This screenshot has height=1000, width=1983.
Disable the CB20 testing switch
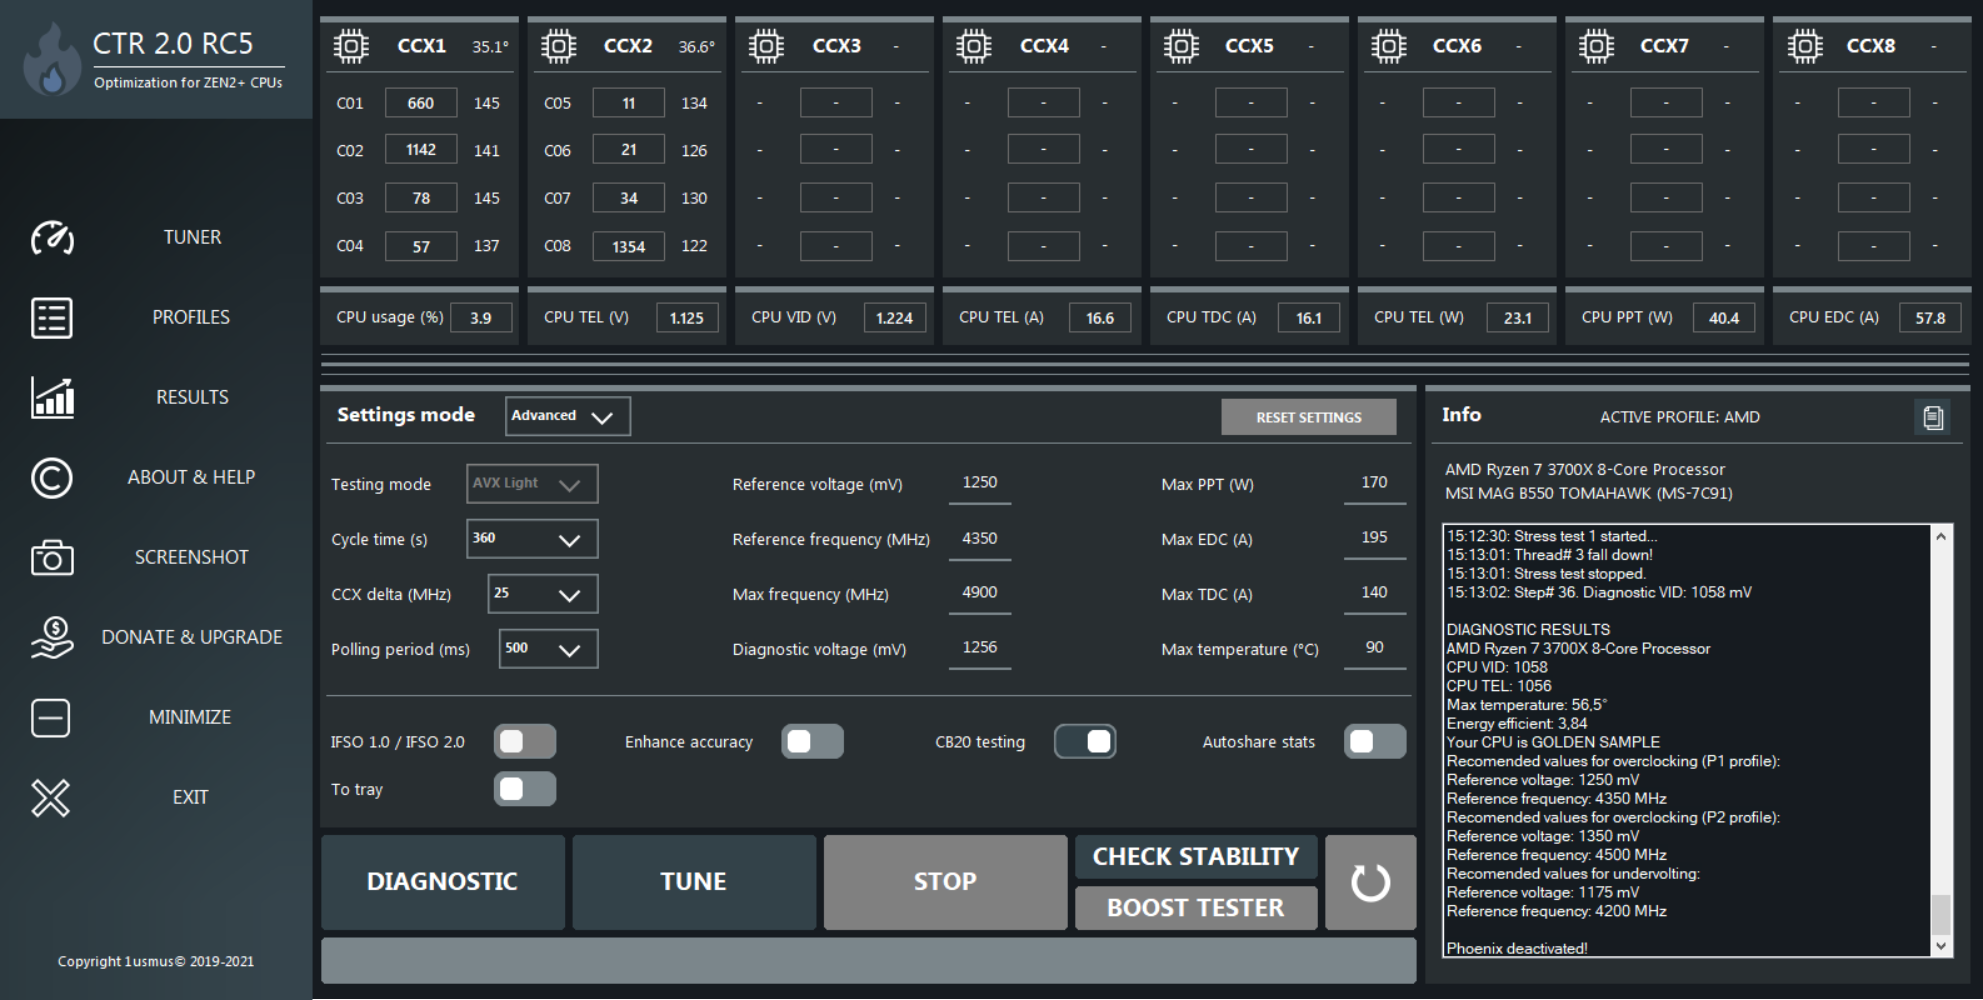tap(1085, 741)
